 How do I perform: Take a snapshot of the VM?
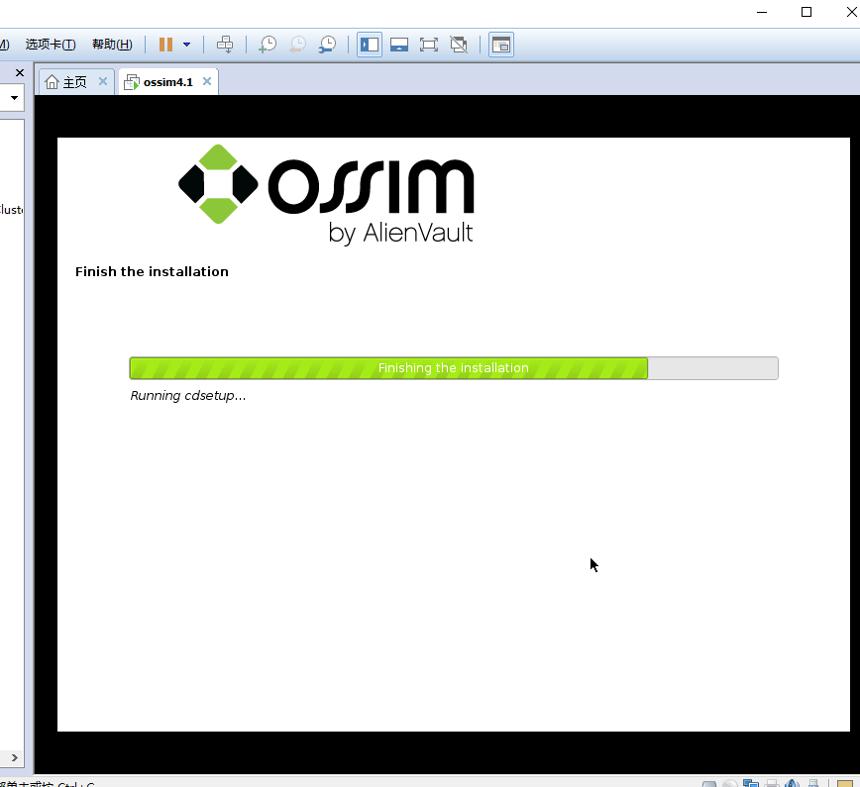(x=267, y=44)
